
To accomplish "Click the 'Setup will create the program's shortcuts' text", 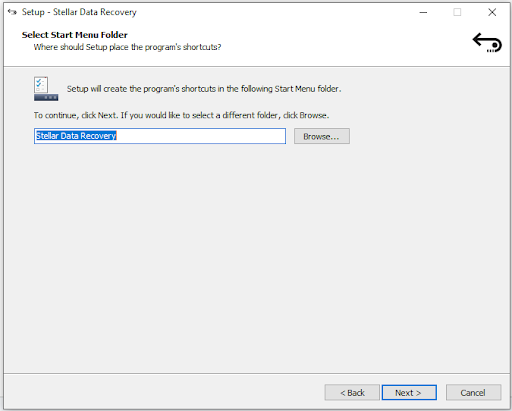I will click(204, 89).
